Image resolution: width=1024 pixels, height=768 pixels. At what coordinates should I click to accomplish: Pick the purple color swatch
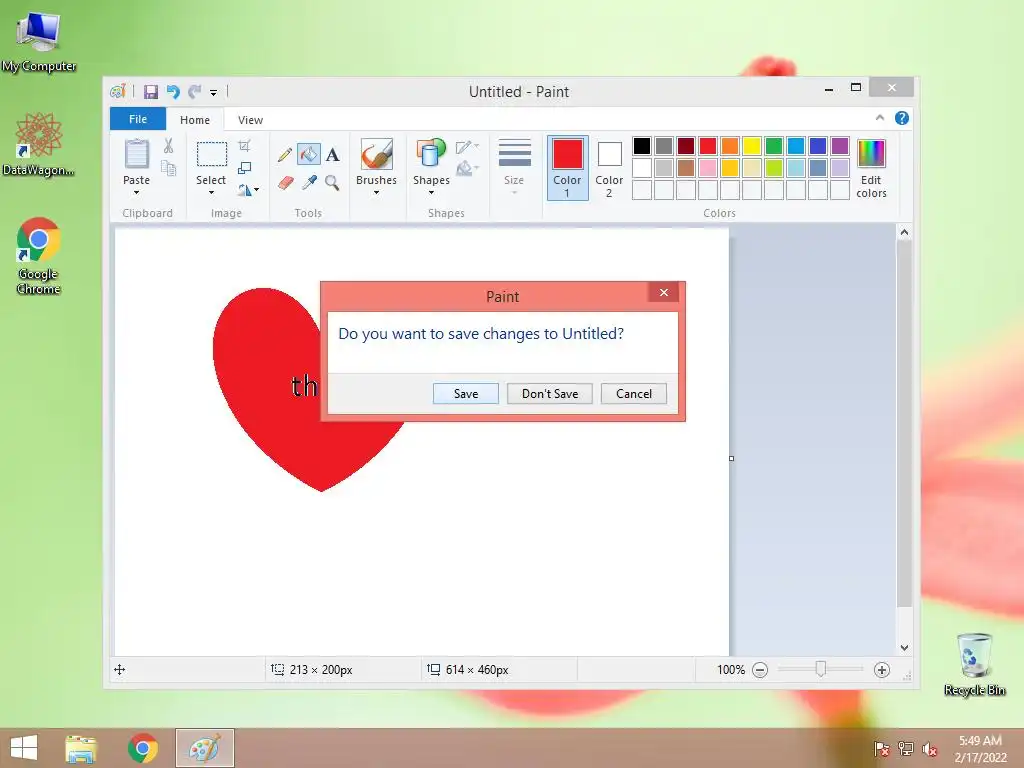click(840, 146)
